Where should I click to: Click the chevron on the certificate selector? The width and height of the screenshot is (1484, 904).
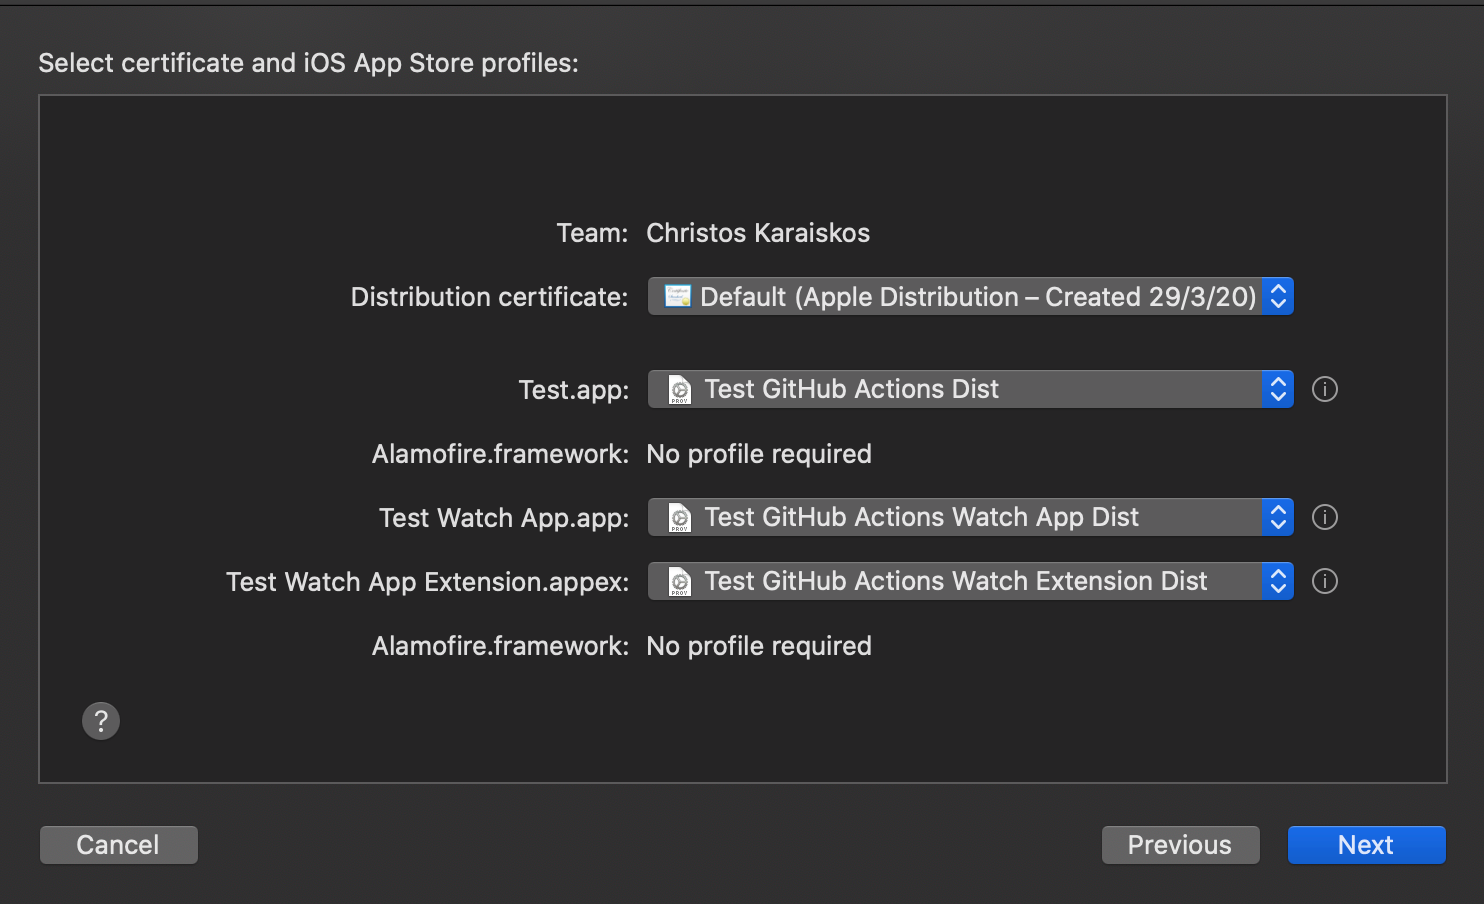pyautogui.click(x=1277, y=296)
